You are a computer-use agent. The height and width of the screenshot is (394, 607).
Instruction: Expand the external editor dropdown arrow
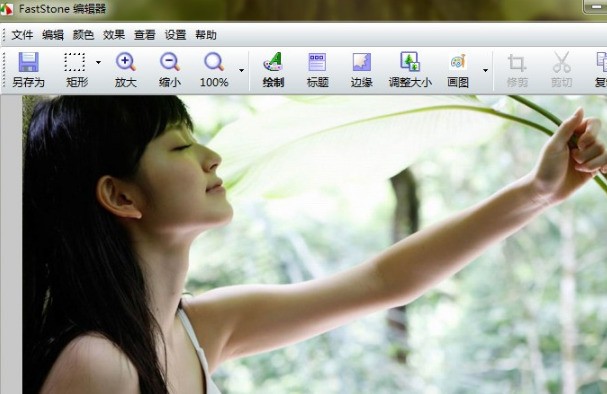485,70
